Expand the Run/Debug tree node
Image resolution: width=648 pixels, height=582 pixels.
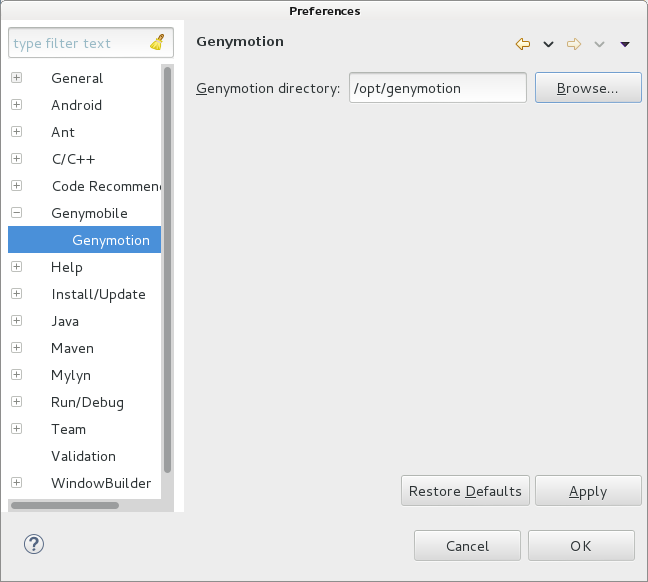click(x=17, y=401)
